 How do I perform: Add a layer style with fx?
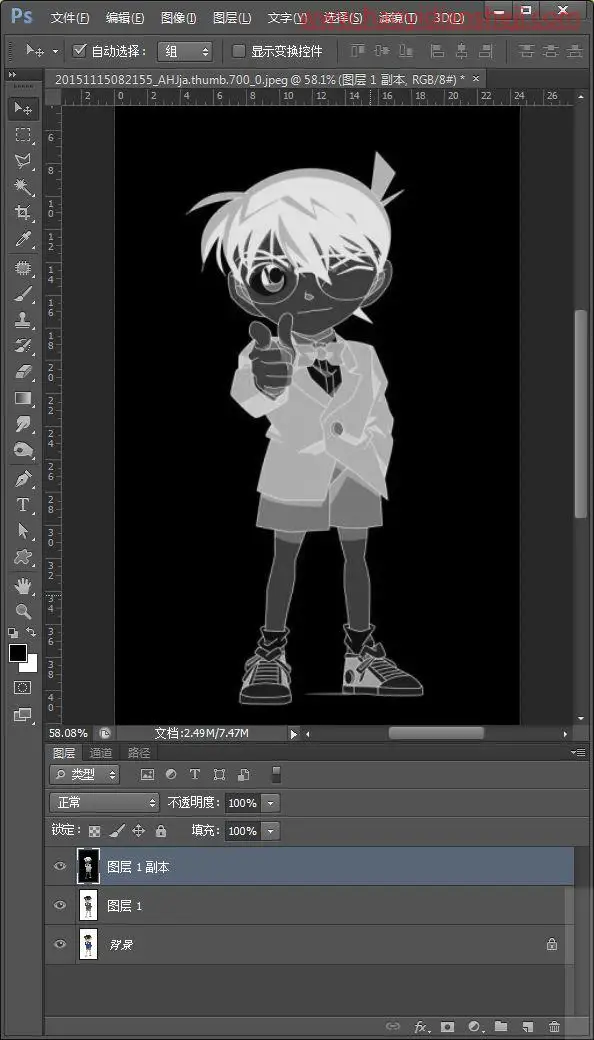[420, 1027]
